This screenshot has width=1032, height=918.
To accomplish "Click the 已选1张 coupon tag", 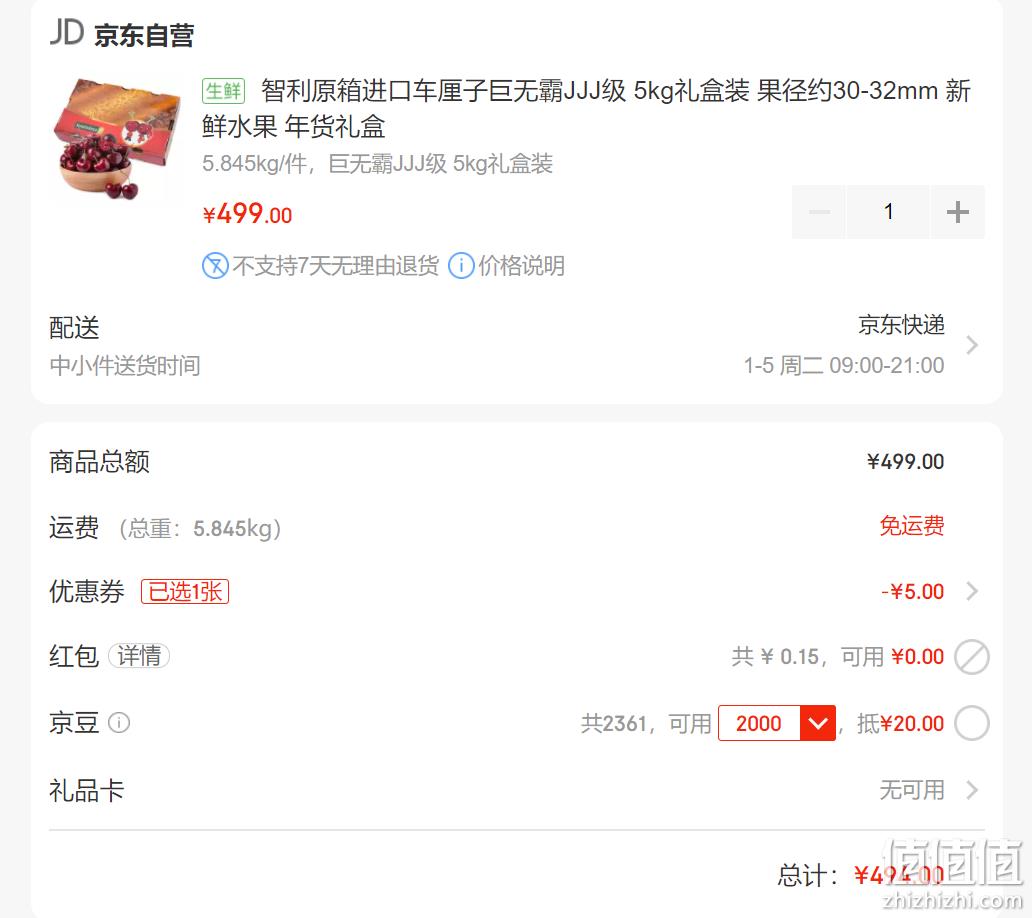I will (185, 591).
